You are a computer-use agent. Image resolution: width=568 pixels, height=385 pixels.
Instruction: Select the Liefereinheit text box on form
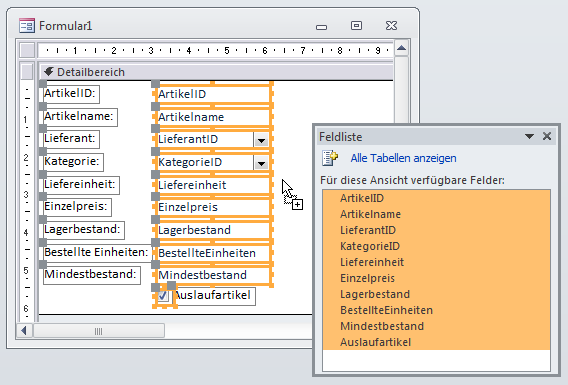[x=213, y=185]
